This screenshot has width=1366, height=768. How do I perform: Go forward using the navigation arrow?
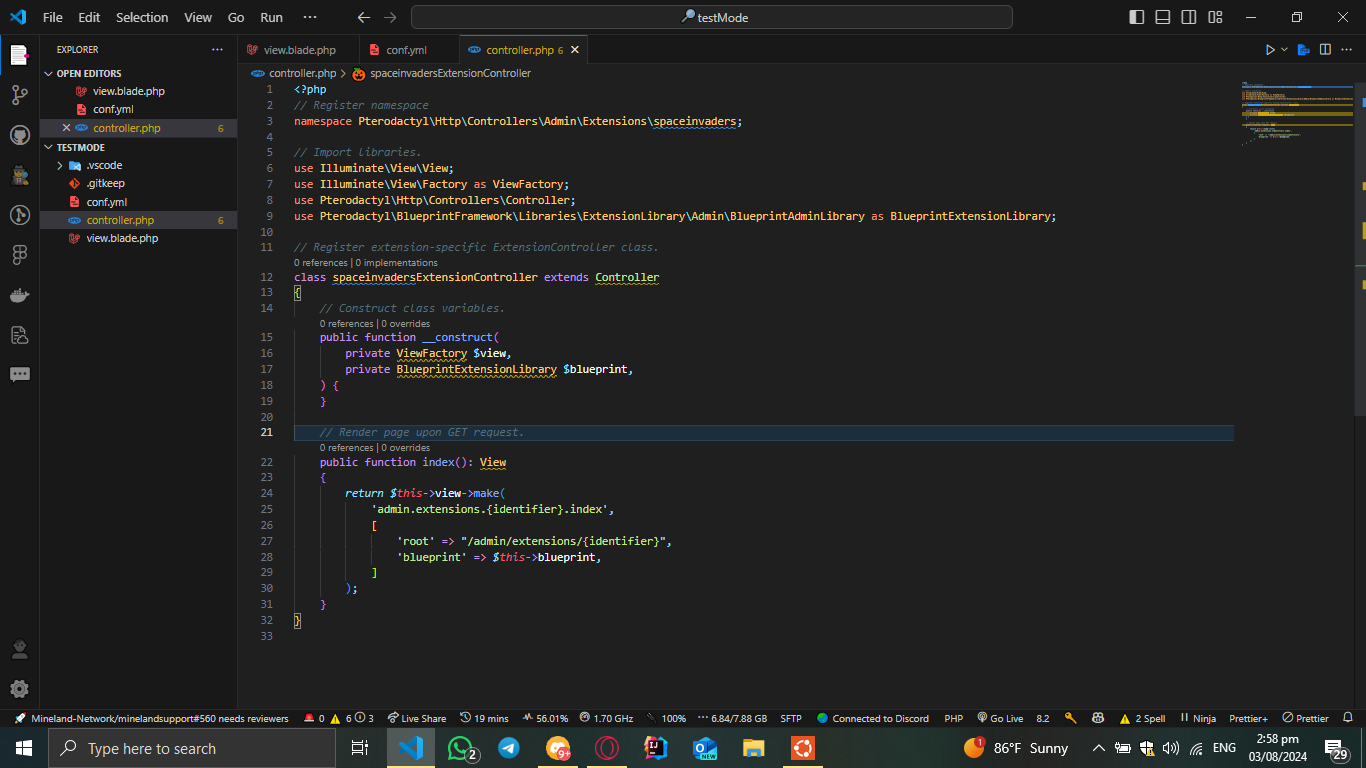pyautogui.click(x=390, y=17)
